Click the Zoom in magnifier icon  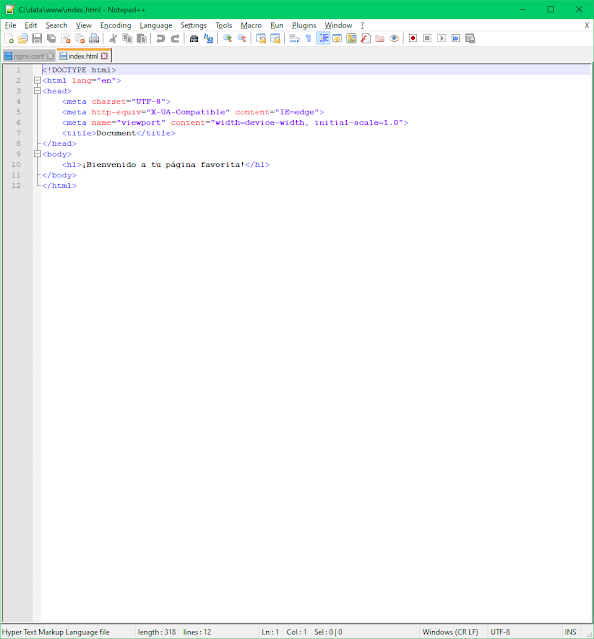[x=227, y=39]
